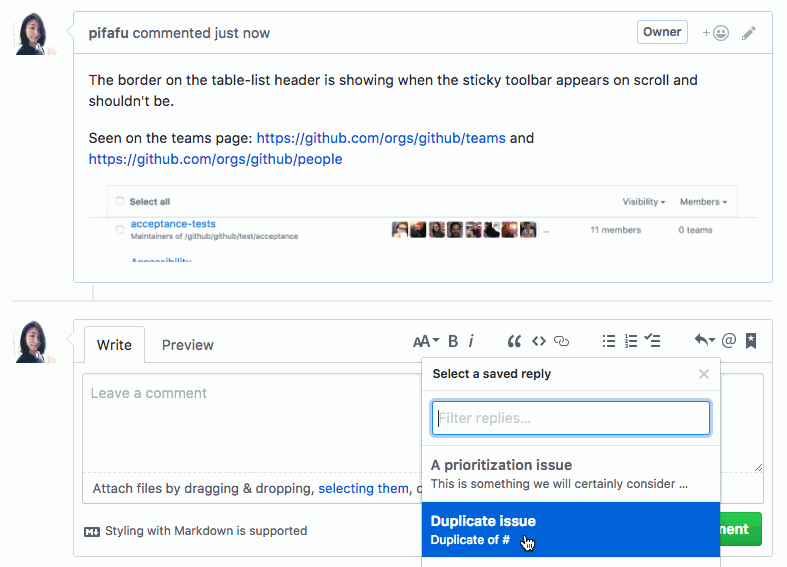Insert a numbered list
The height and width of the screenshot is (567, 787).
pyautogui.click(x=630, y=341)
